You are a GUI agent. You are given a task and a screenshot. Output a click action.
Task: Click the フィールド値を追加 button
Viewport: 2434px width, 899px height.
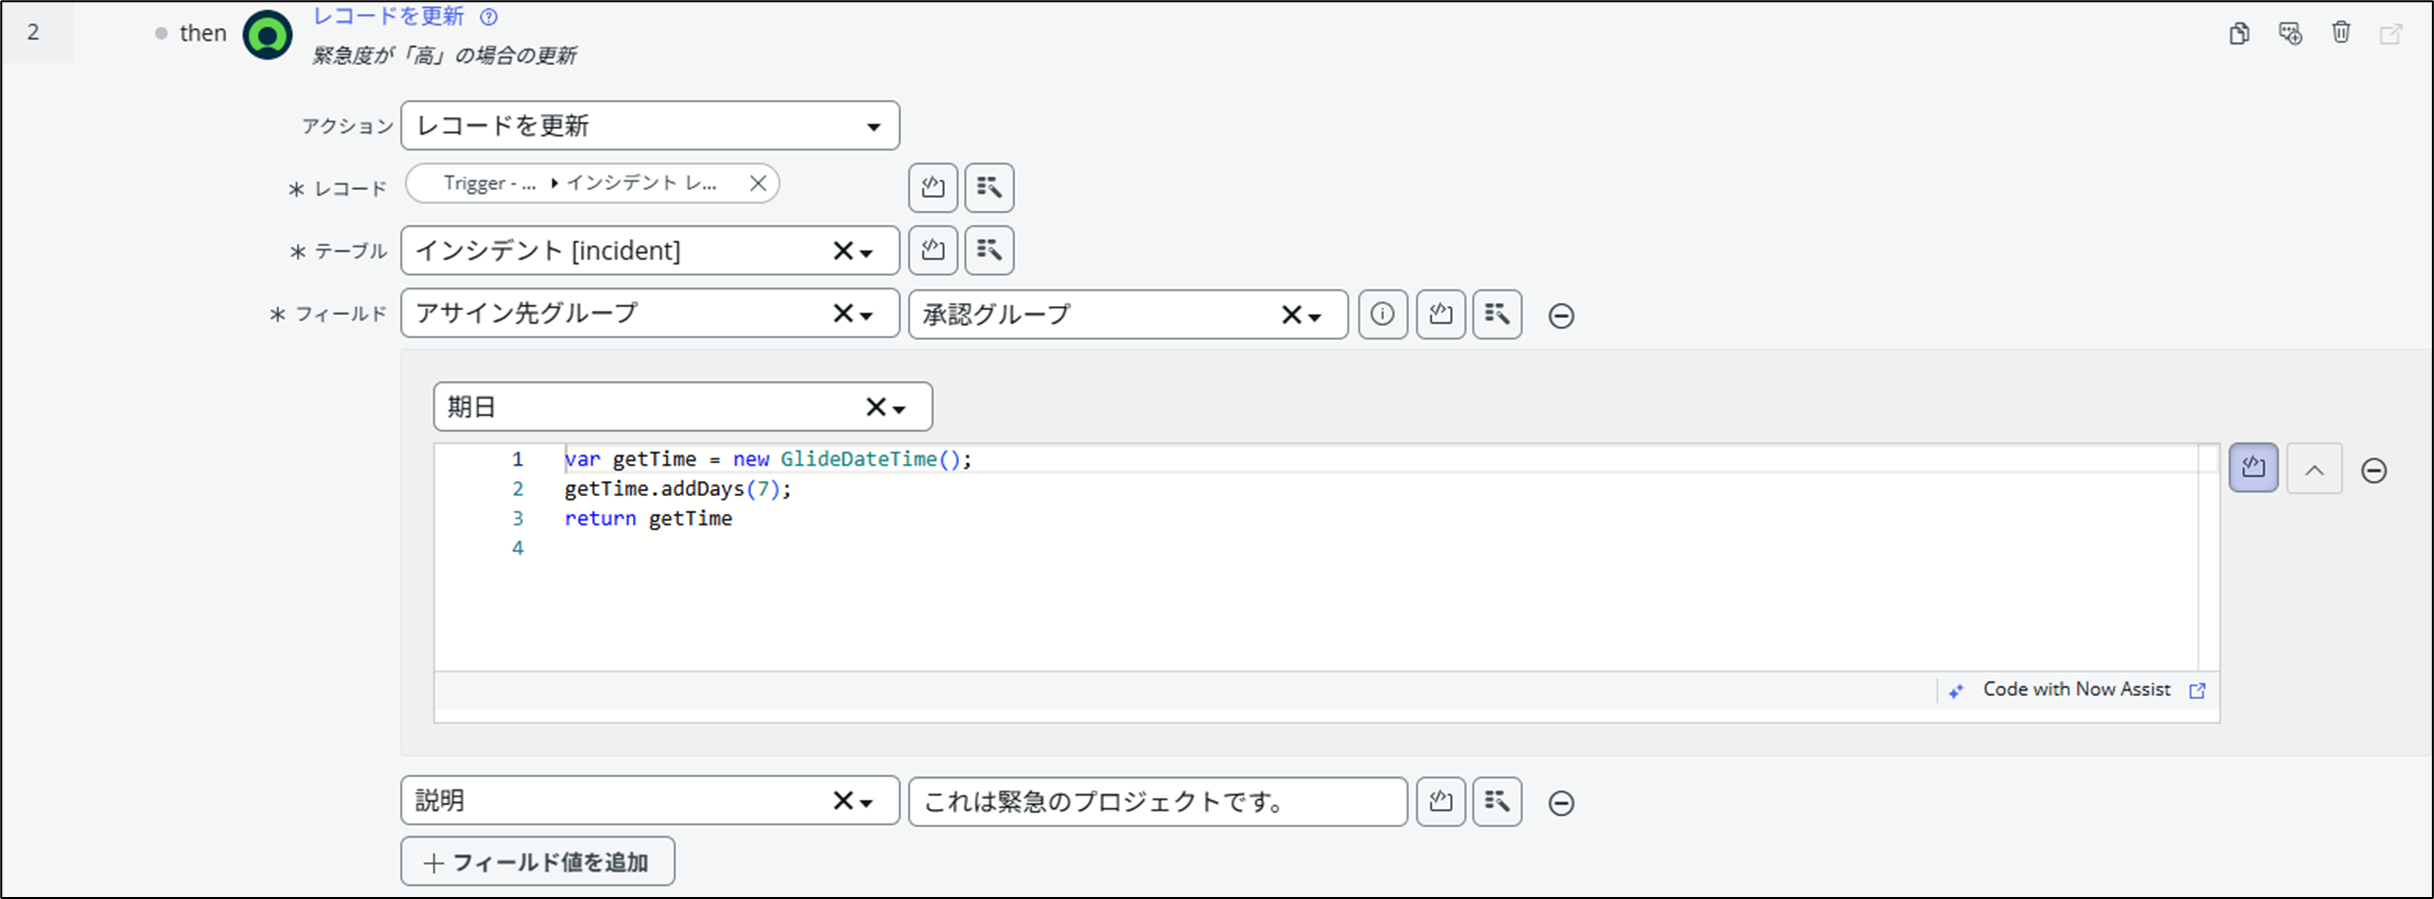coord(538,862)
